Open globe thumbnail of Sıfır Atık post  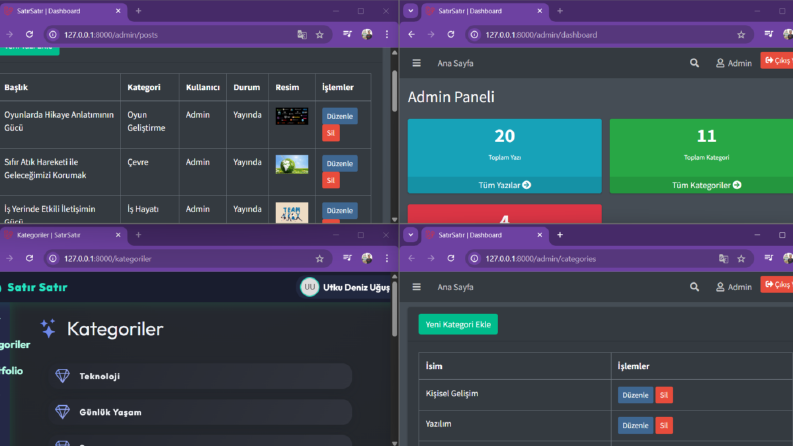pyautogui.click(x=292, y=164)
